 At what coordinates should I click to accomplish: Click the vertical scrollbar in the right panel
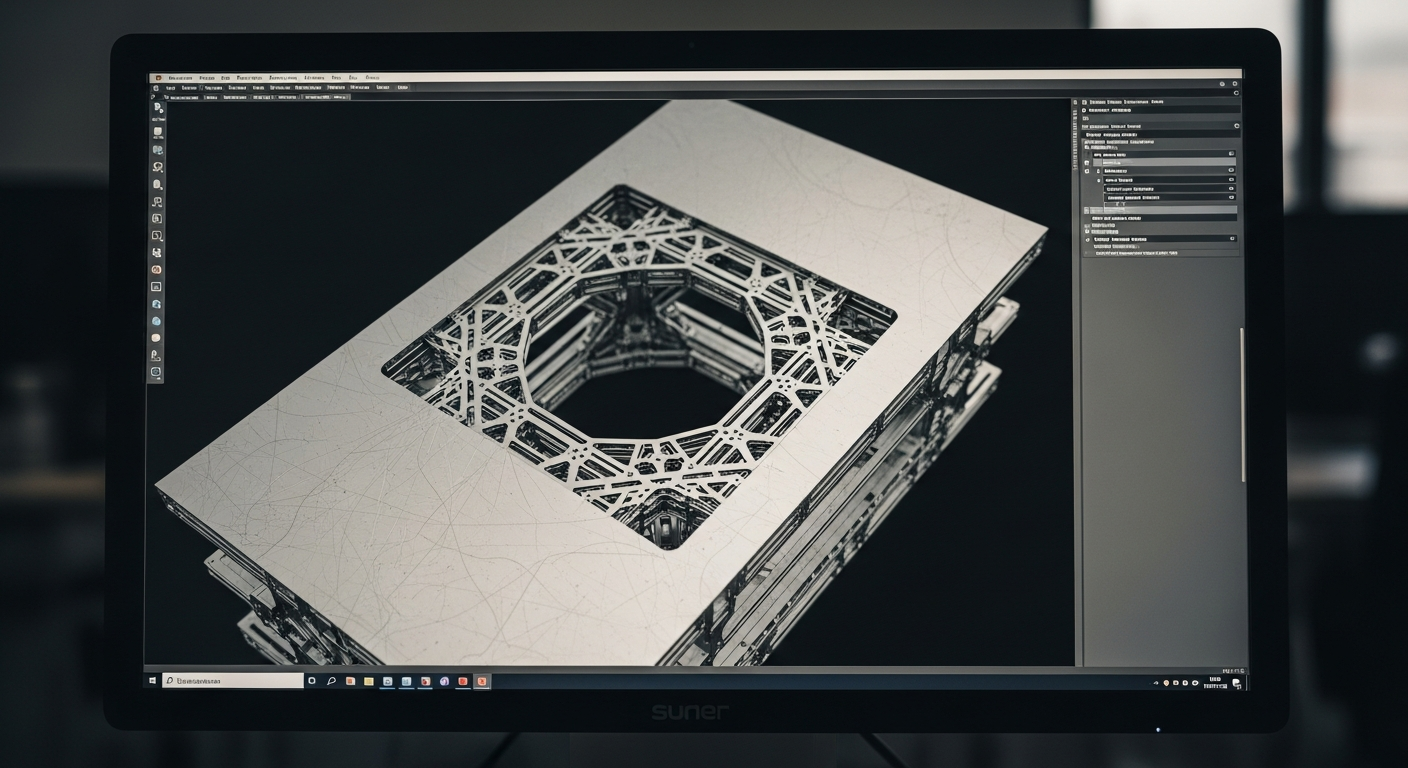[1243, 400]
